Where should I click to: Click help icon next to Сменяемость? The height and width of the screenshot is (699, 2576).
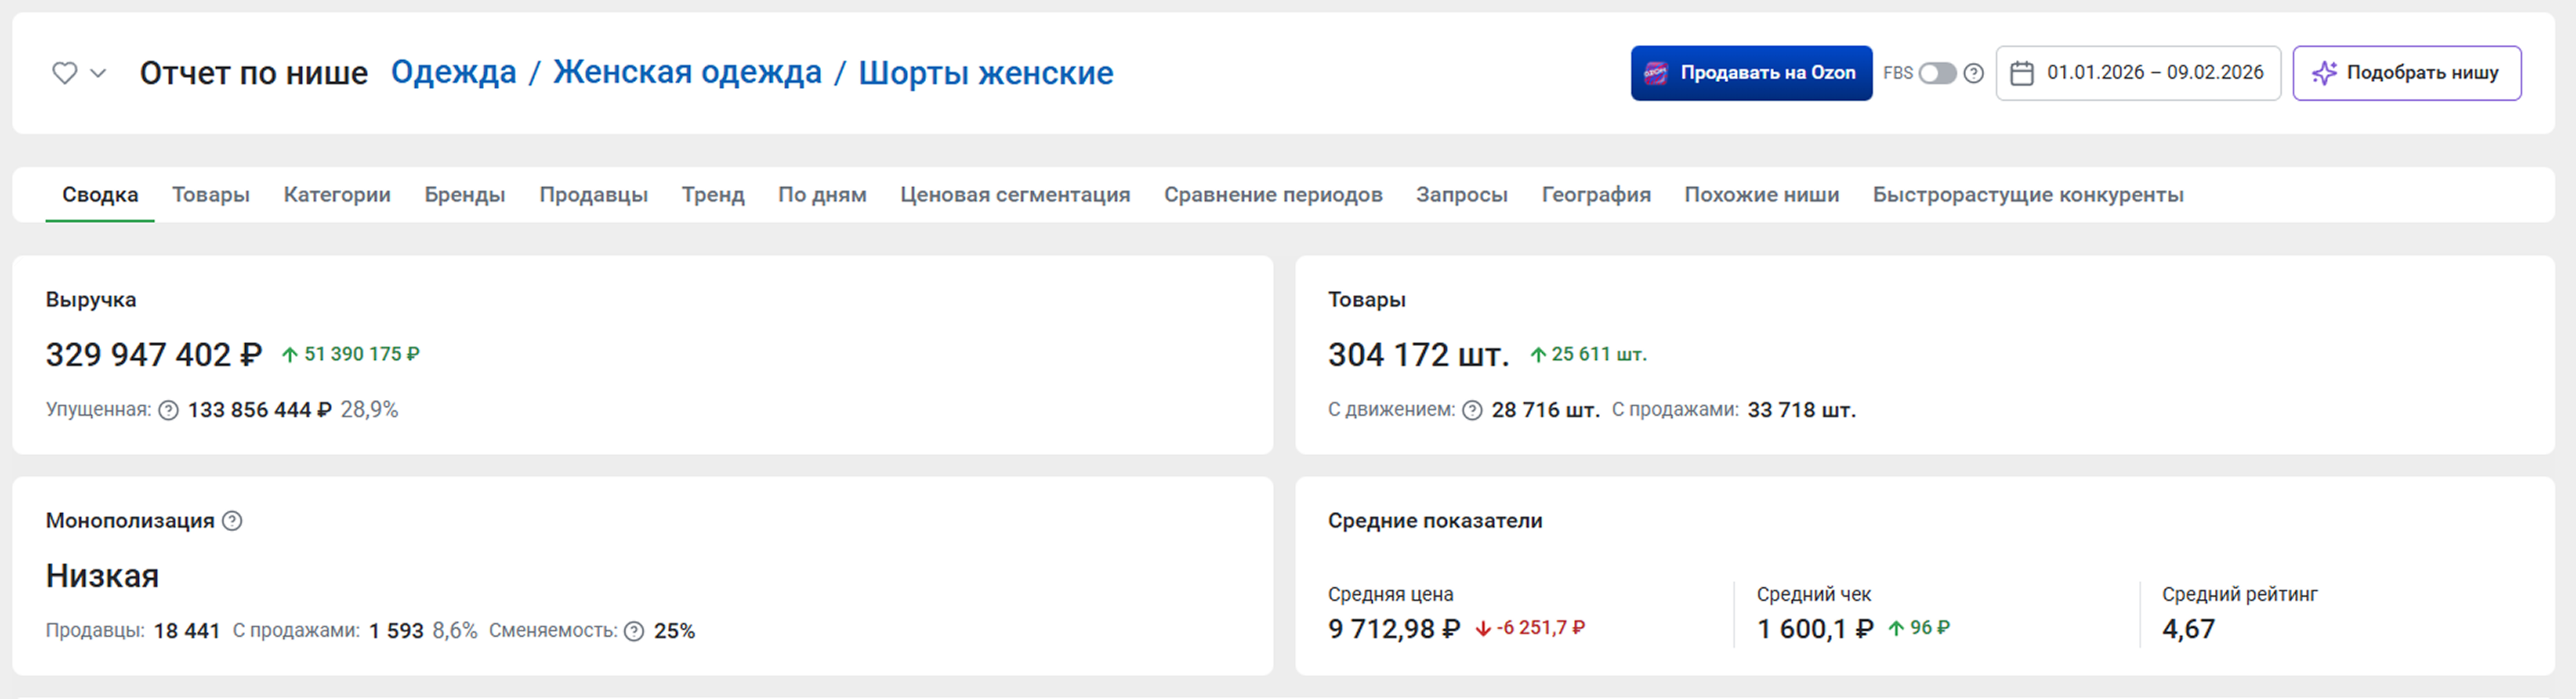click(634, 631)
